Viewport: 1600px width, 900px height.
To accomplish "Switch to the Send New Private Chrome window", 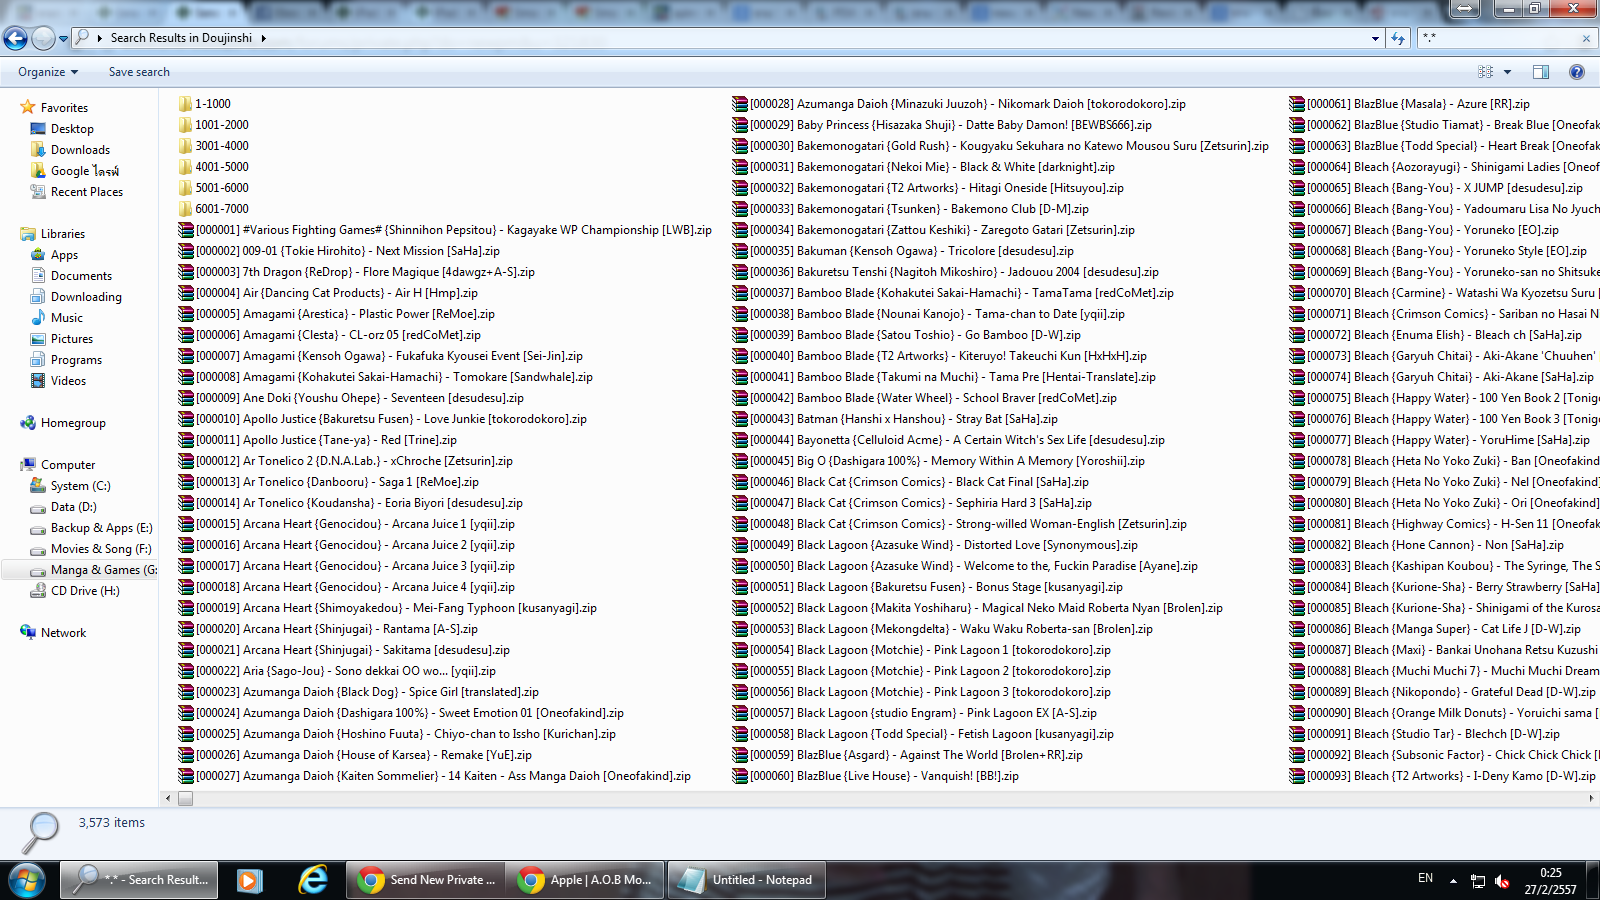I will [427, 880].
